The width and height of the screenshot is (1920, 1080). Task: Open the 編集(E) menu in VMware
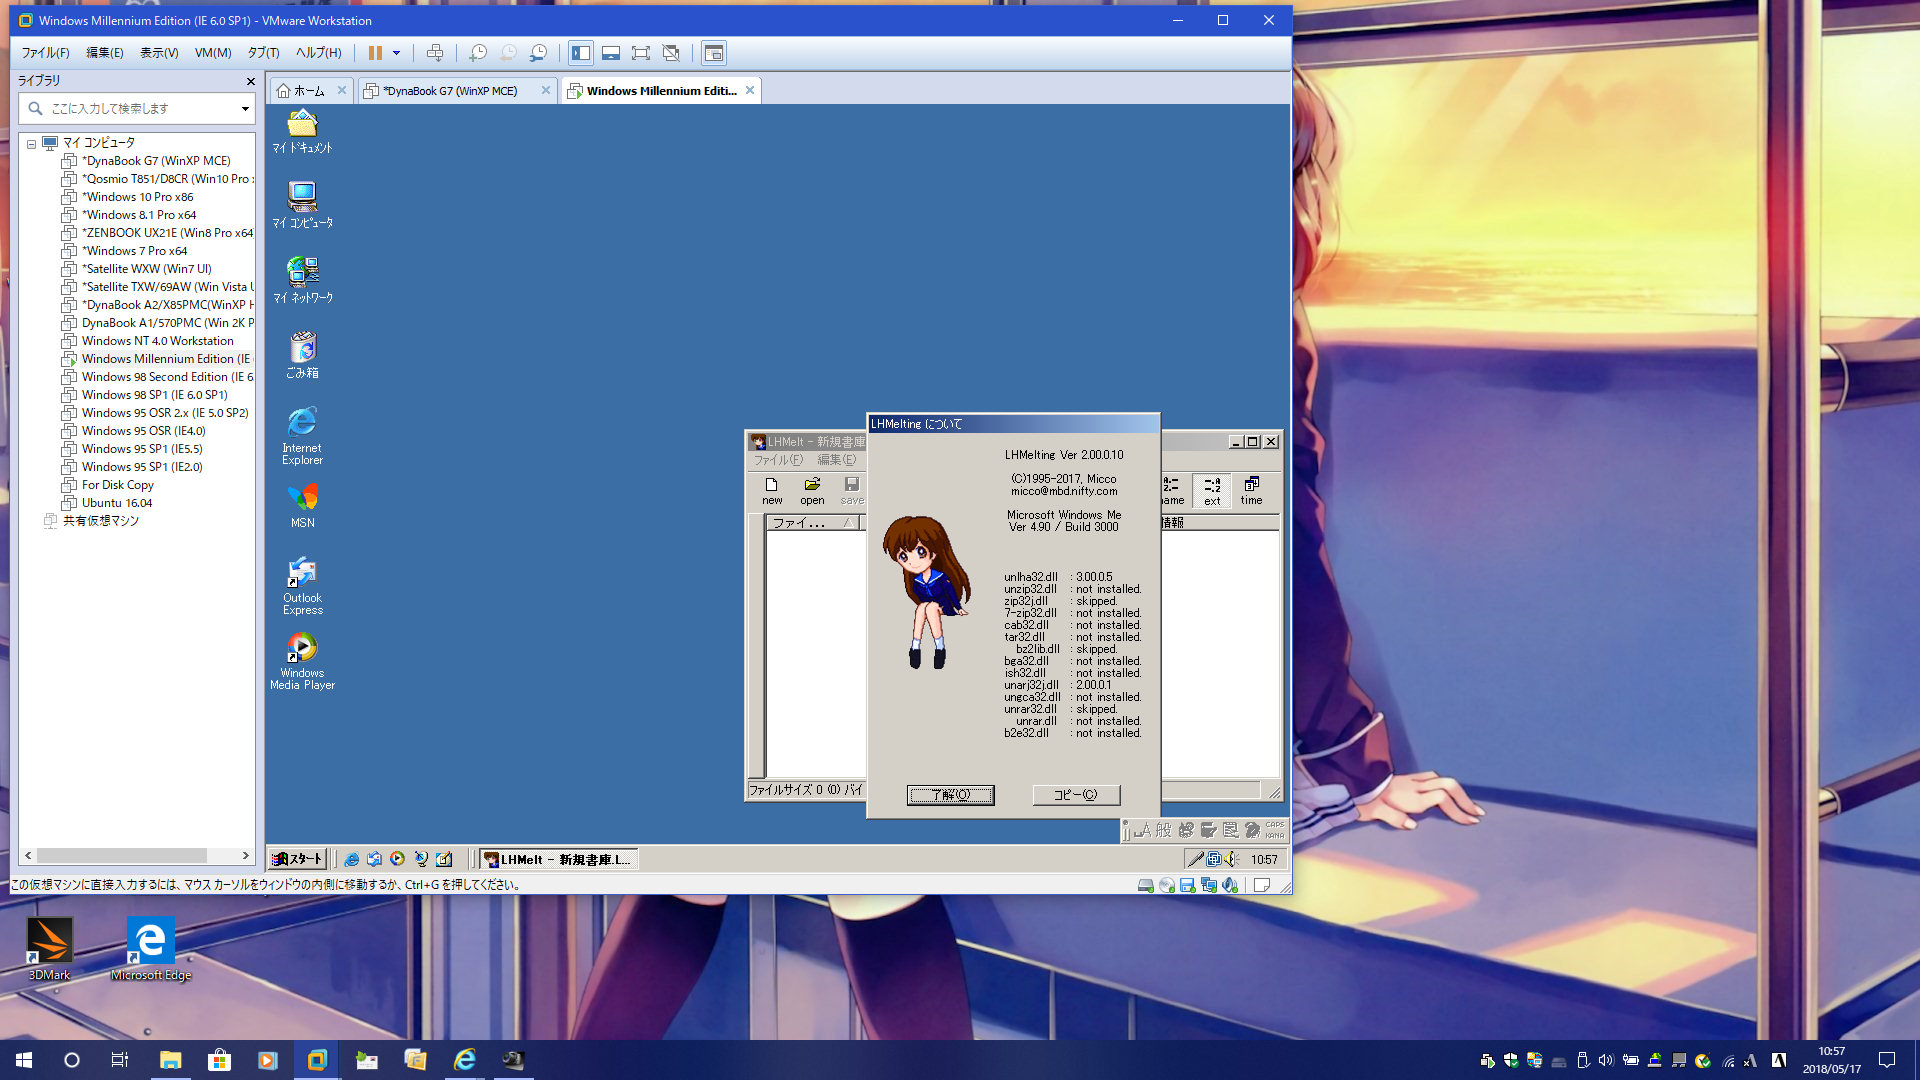(105, 53)
